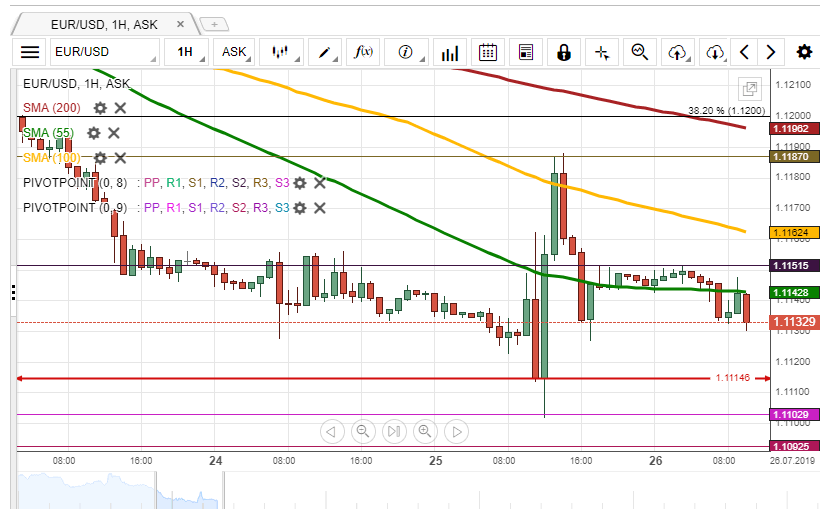Click the 1.11962 SMA 200 price tag
Screen dimensions: 834x509
coord(795,129)
